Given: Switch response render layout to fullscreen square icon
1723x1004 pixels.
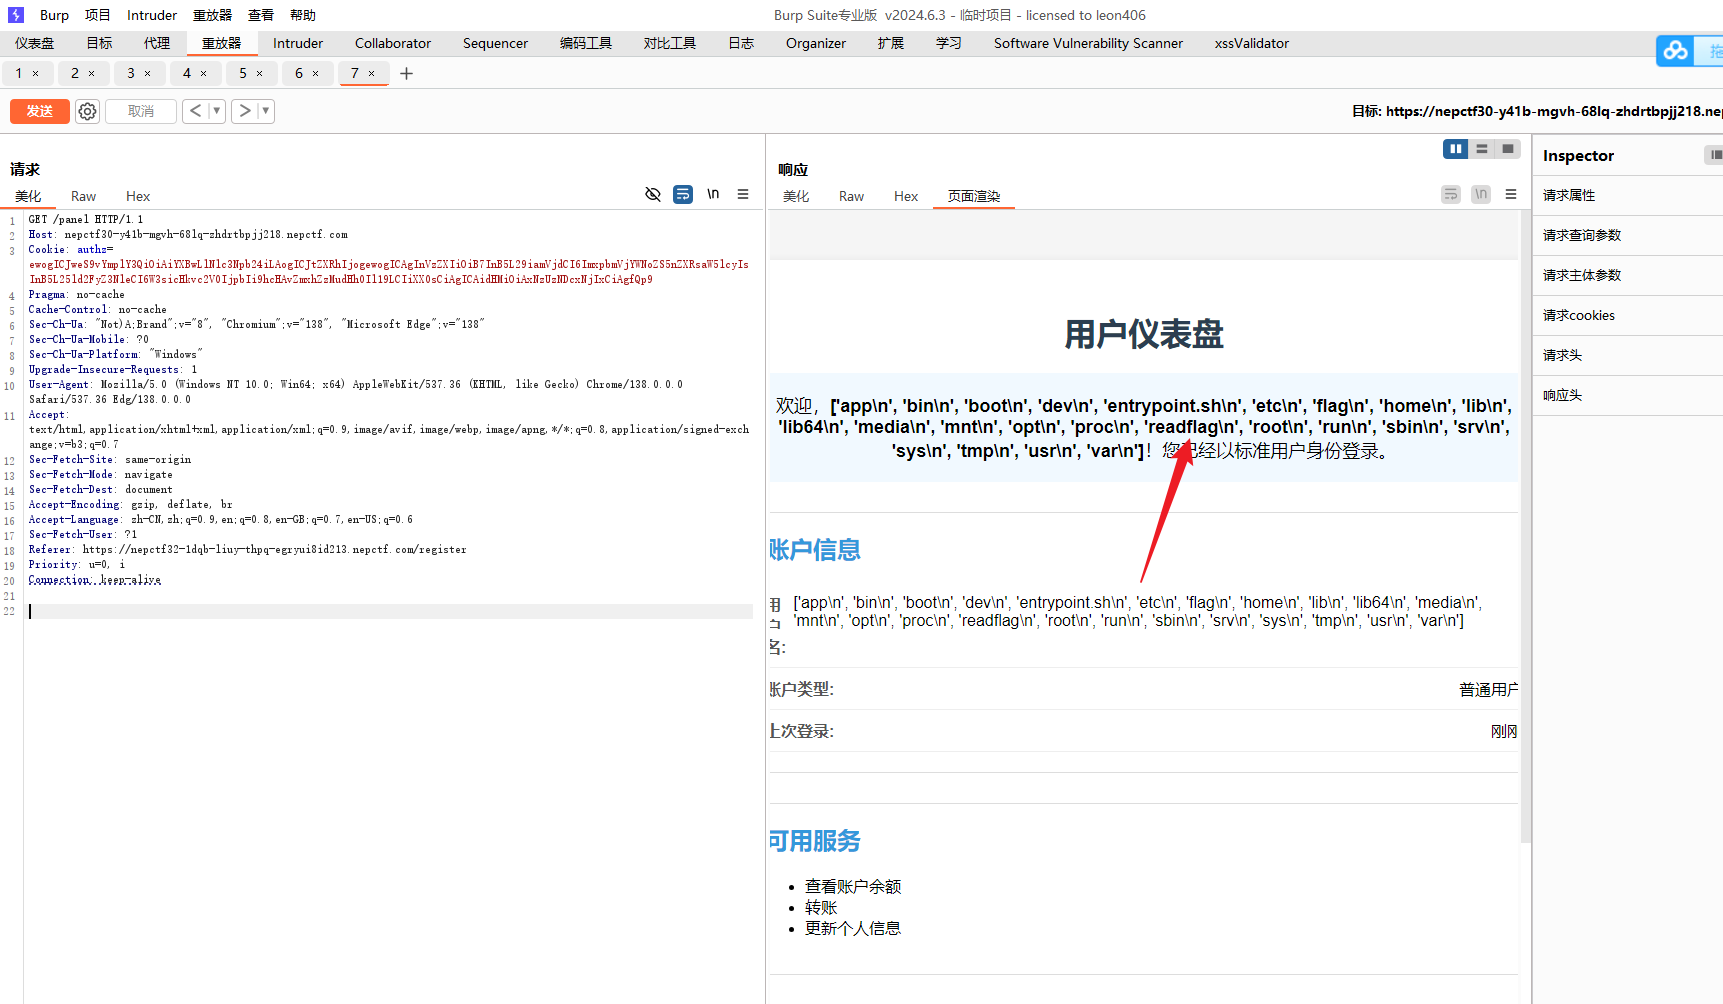Looking at the screenshot, I should (x=1508, y=148).
